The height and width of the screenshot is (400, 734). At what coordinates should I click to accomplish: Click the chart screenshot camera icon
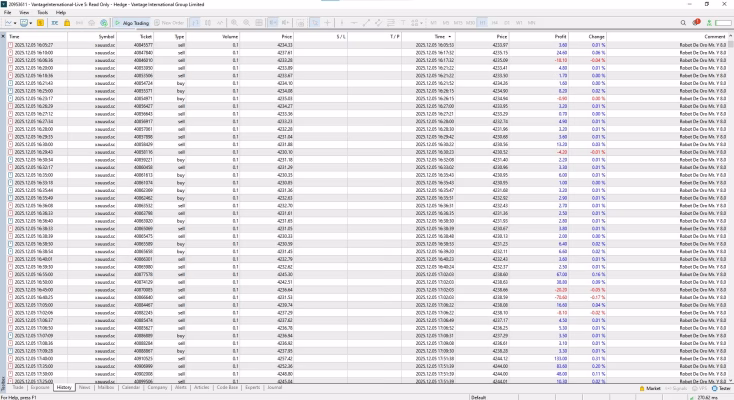(301, 22)
